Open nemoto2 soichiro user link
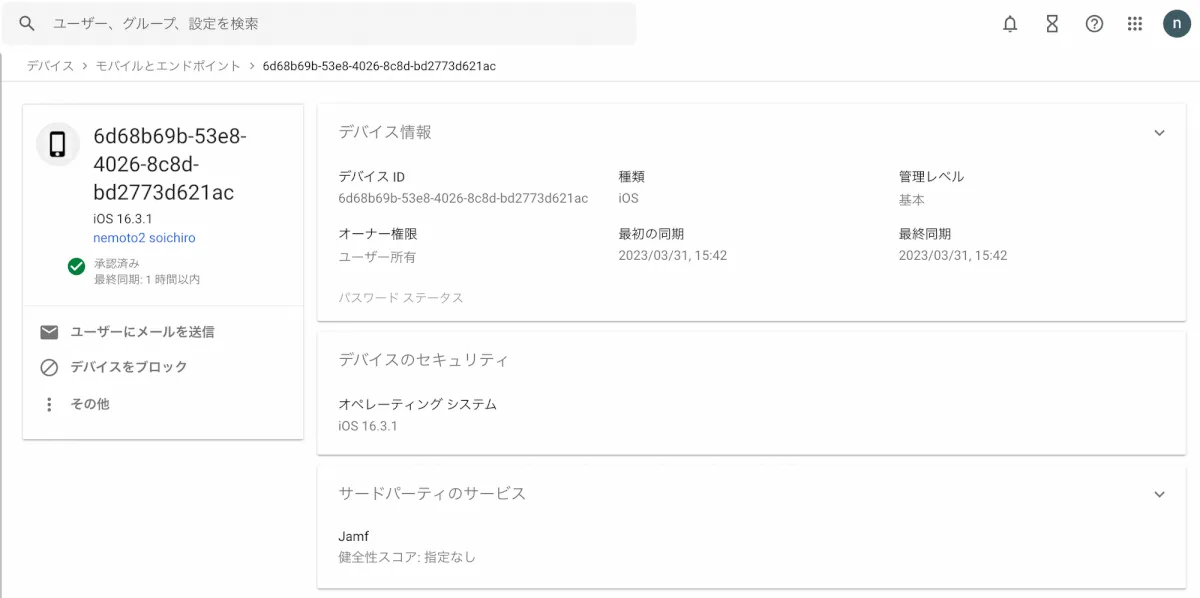Image resolution: width=1200 pixels, height=598 pixels. 144,238
